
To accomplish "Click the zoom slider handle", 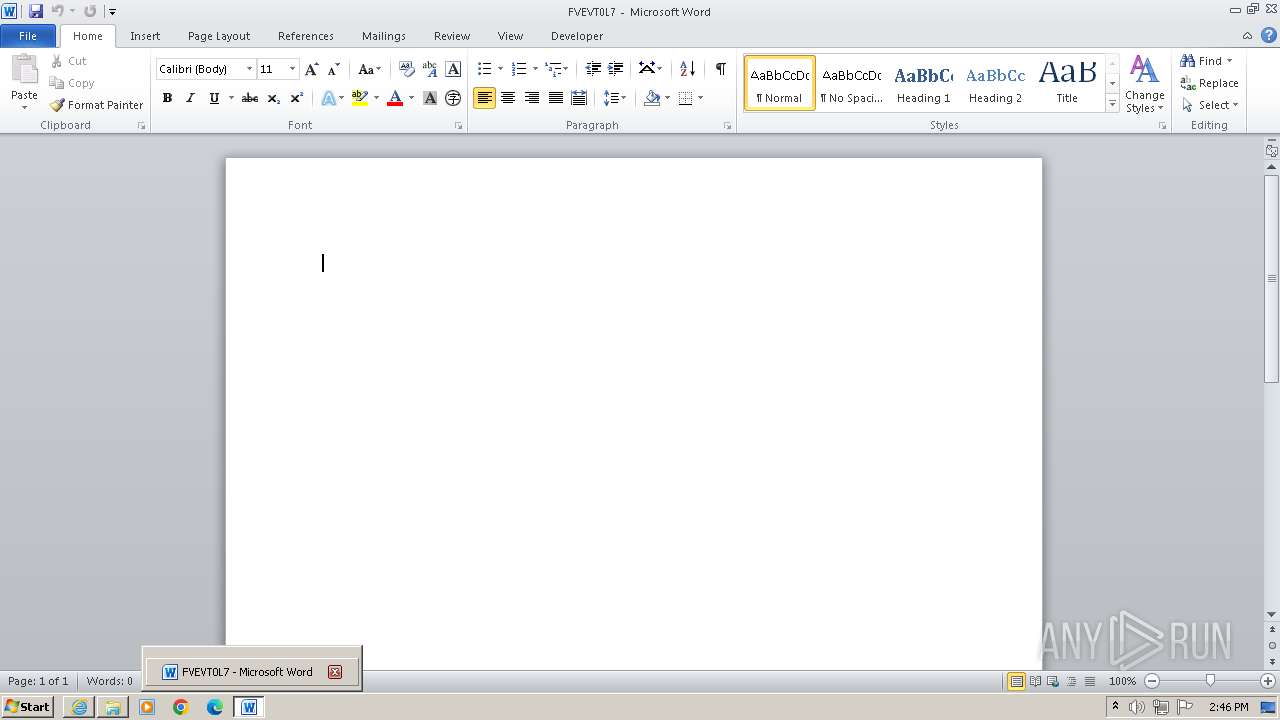I will 1210,681.
